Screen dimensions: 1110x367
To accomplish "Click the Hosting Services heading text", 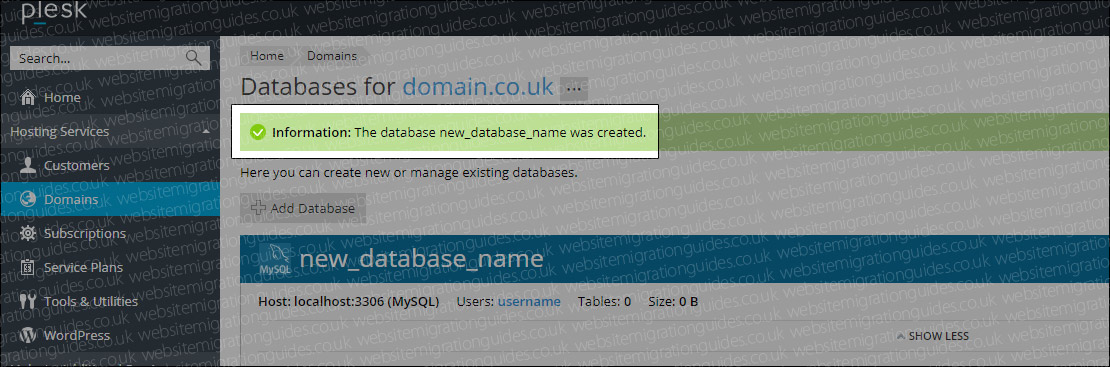I will tap(59, 132).
